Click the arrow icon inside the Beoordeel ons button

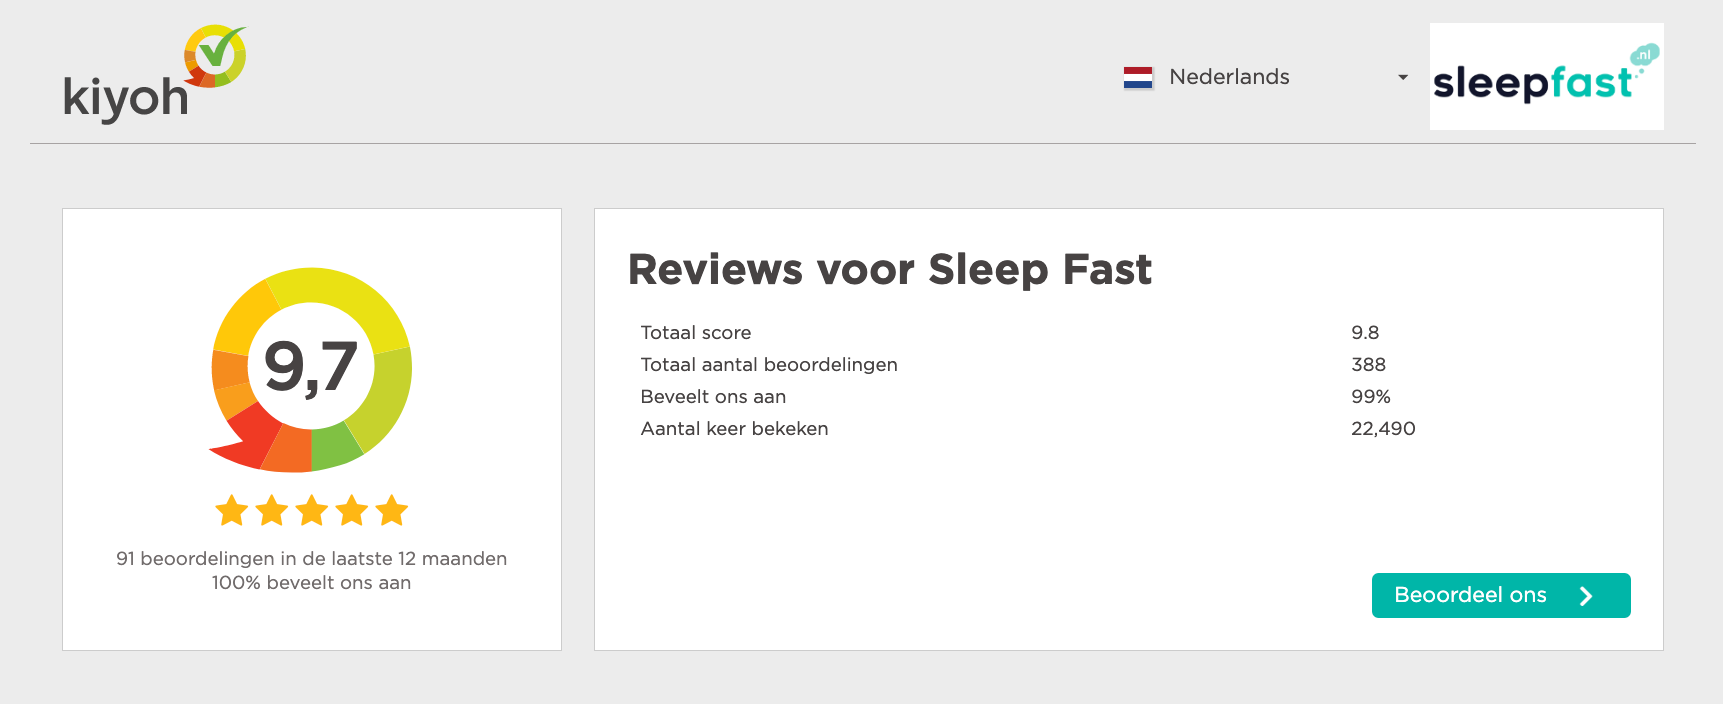click(x=1585, y=596)
